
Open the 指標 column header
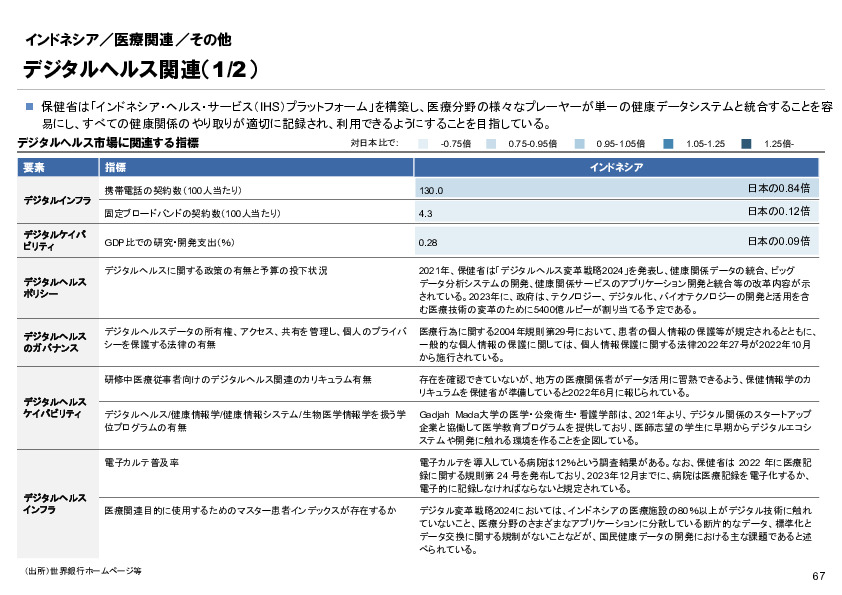pyautogui.click(x=115, y=170)
